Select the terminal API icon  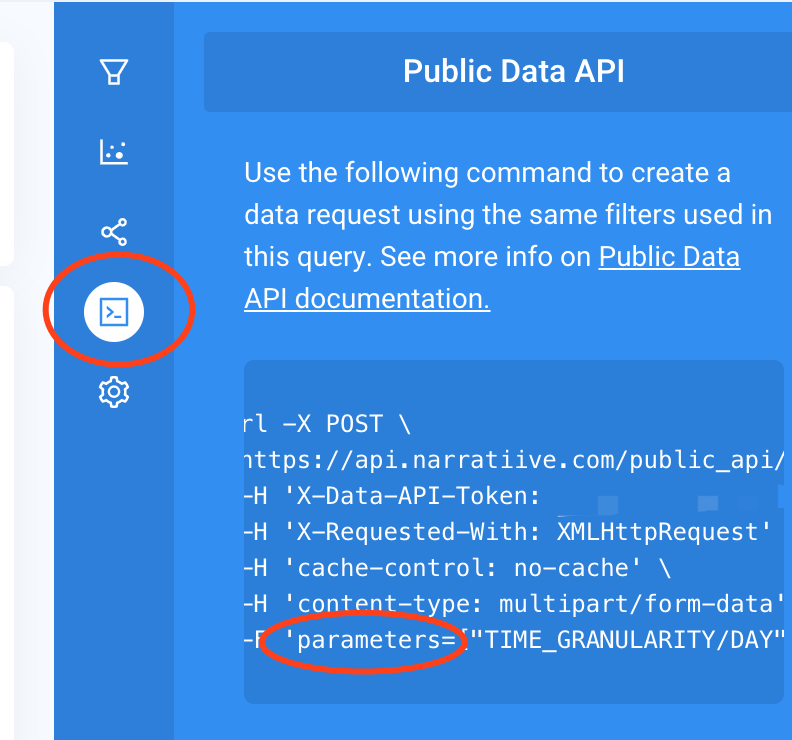coord(114,312)
